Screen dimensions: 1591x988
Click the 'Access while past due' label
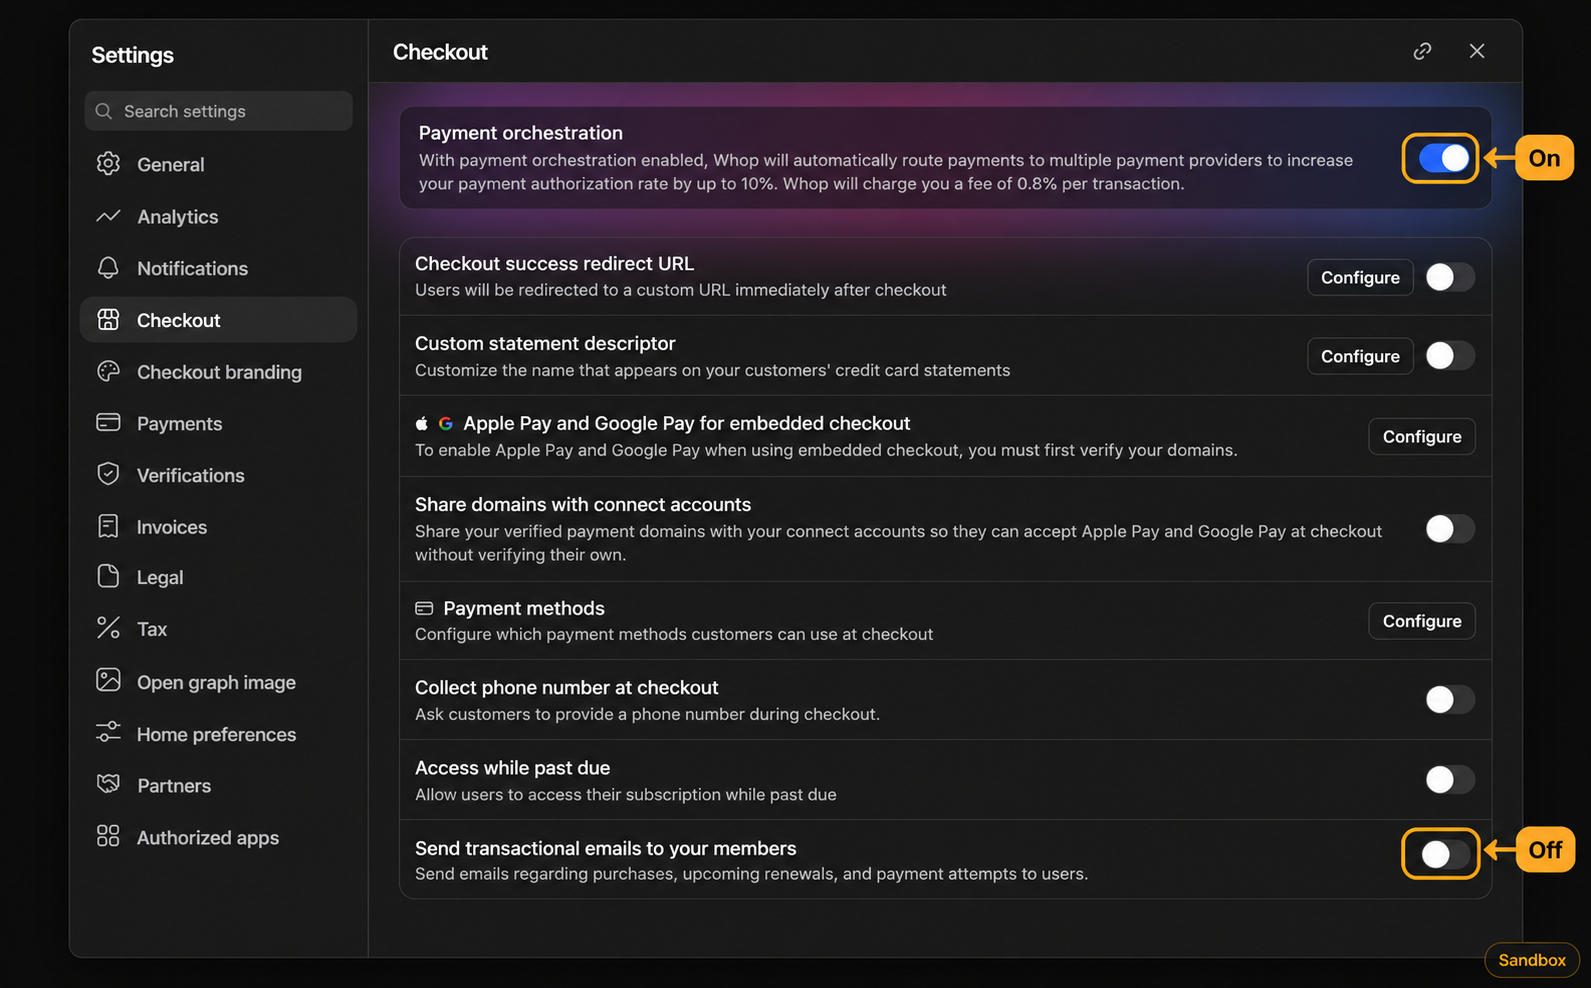[x=512, y=768]
